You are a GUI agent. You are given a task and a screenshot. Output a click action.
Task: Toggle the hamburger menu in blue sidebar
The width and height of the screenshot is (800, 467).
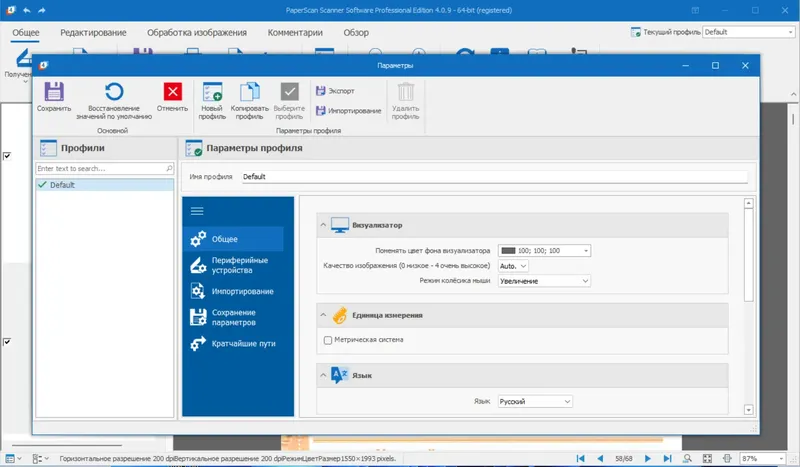197,211
